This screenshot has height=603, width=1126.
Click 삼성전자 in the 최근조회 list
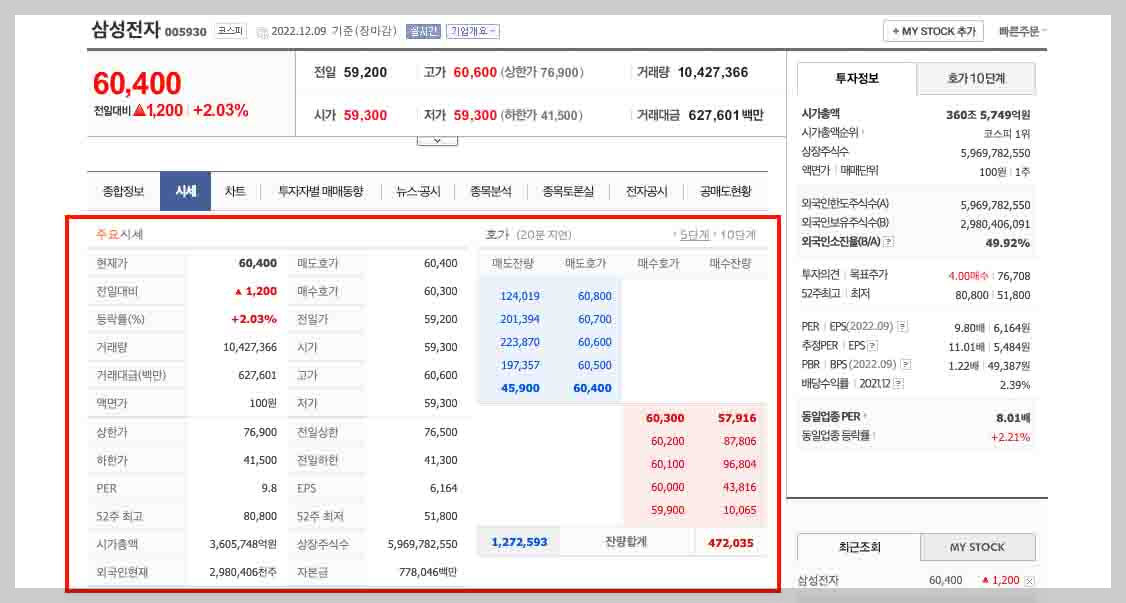click(819, 581)
